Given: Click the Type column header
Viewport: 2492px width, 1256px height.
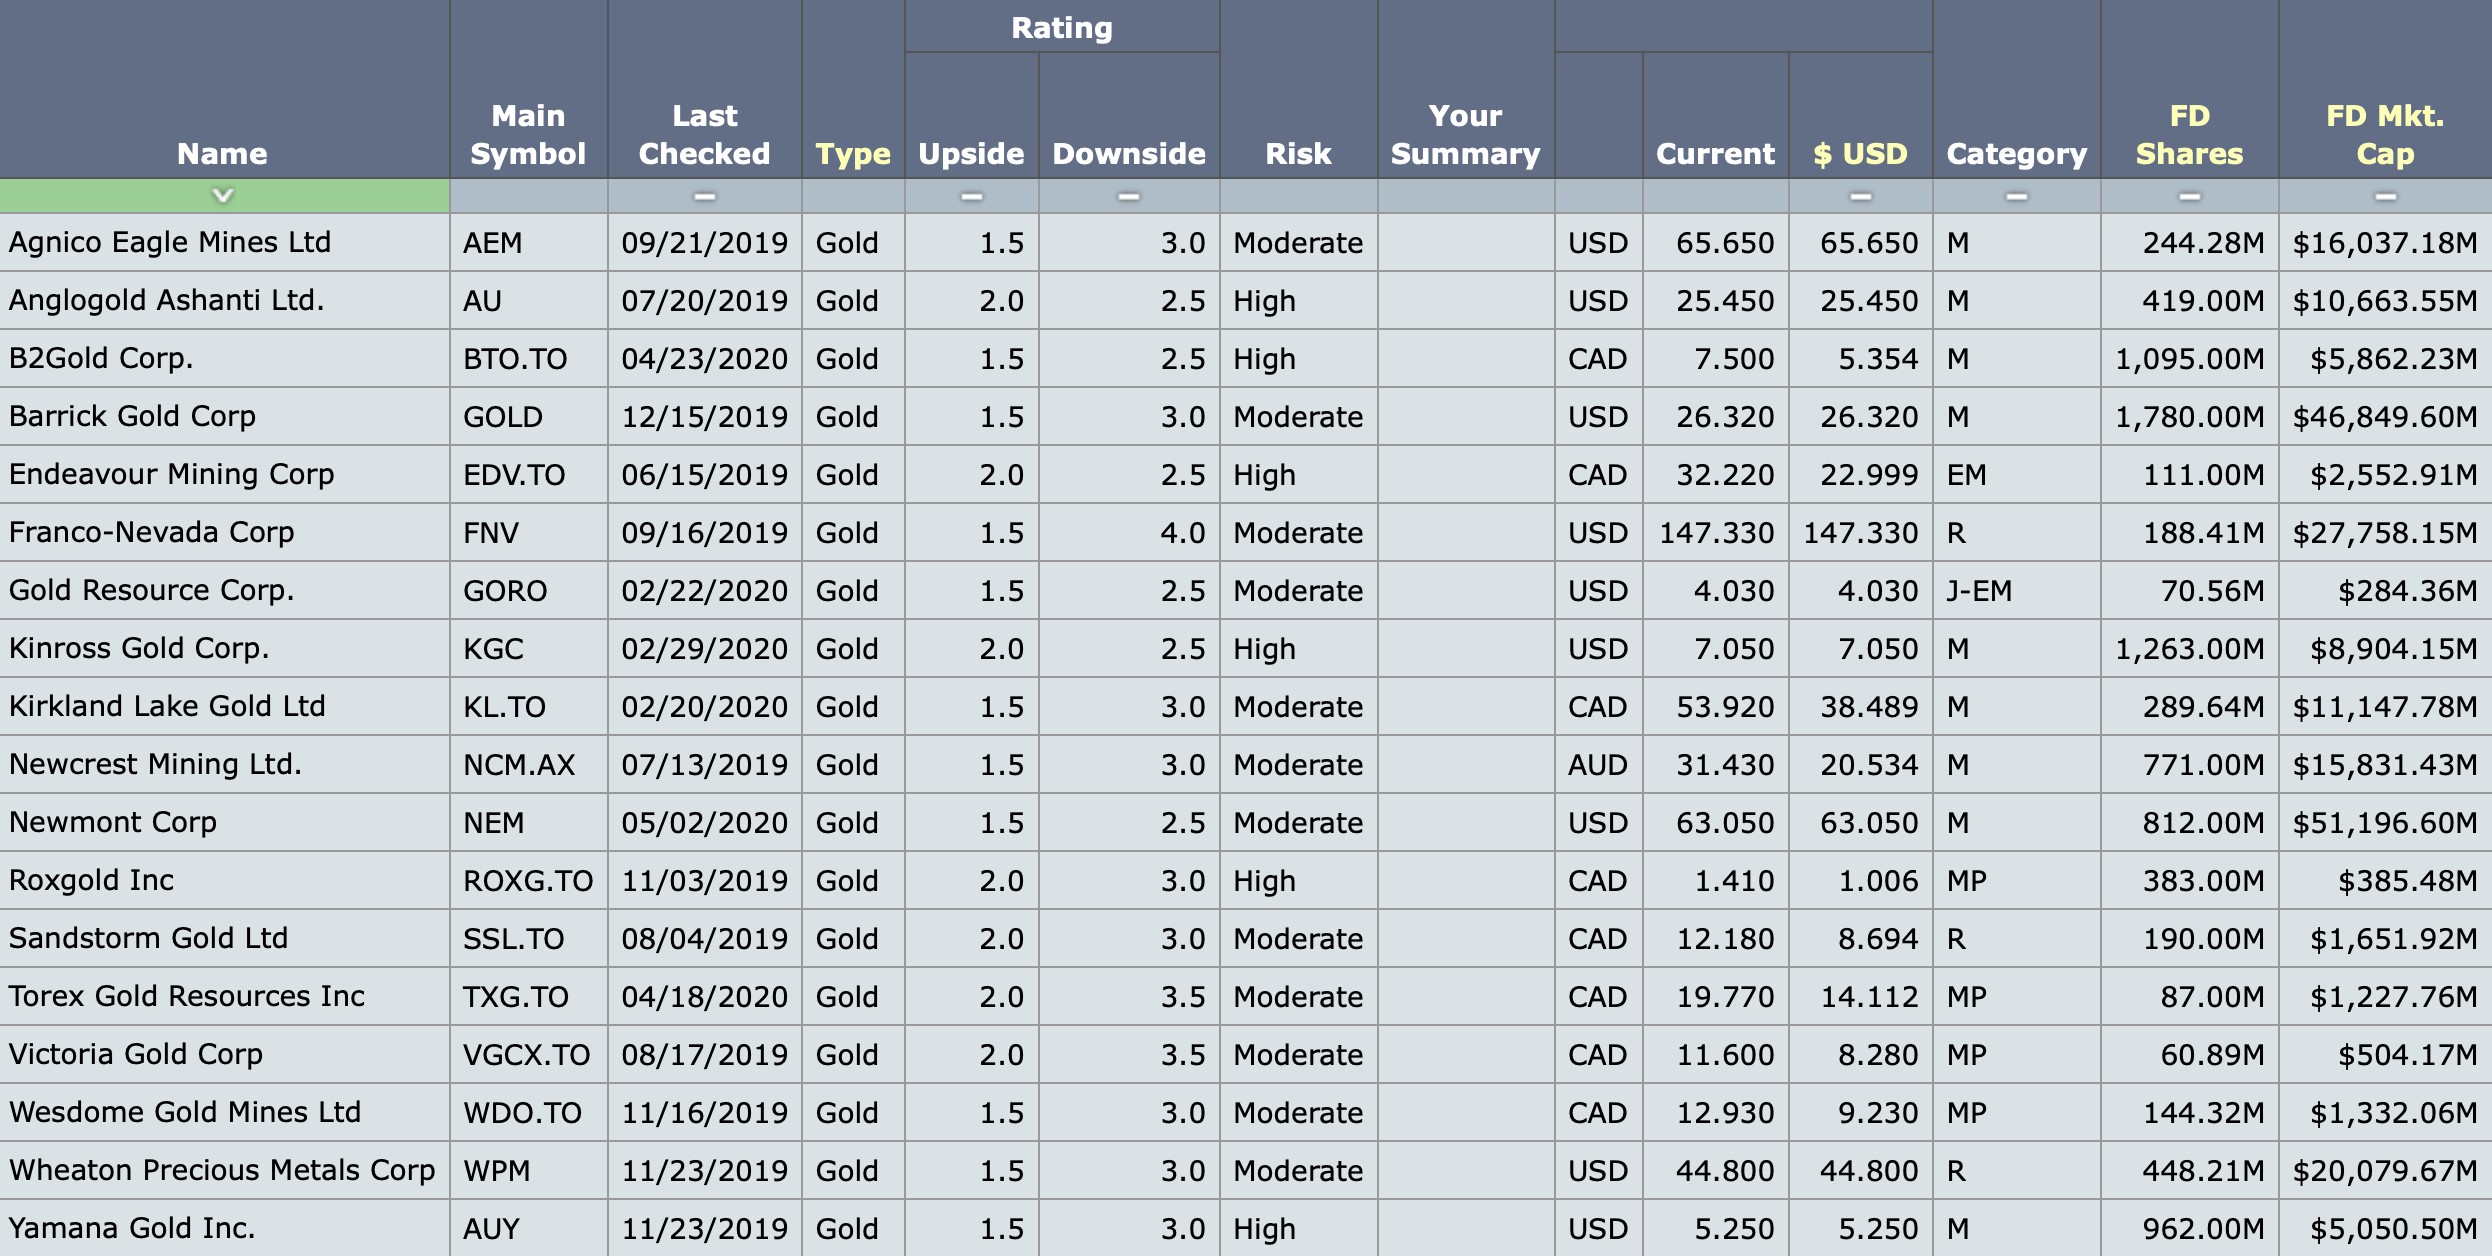Looking at the screenshot, I should tap(852, 153).
